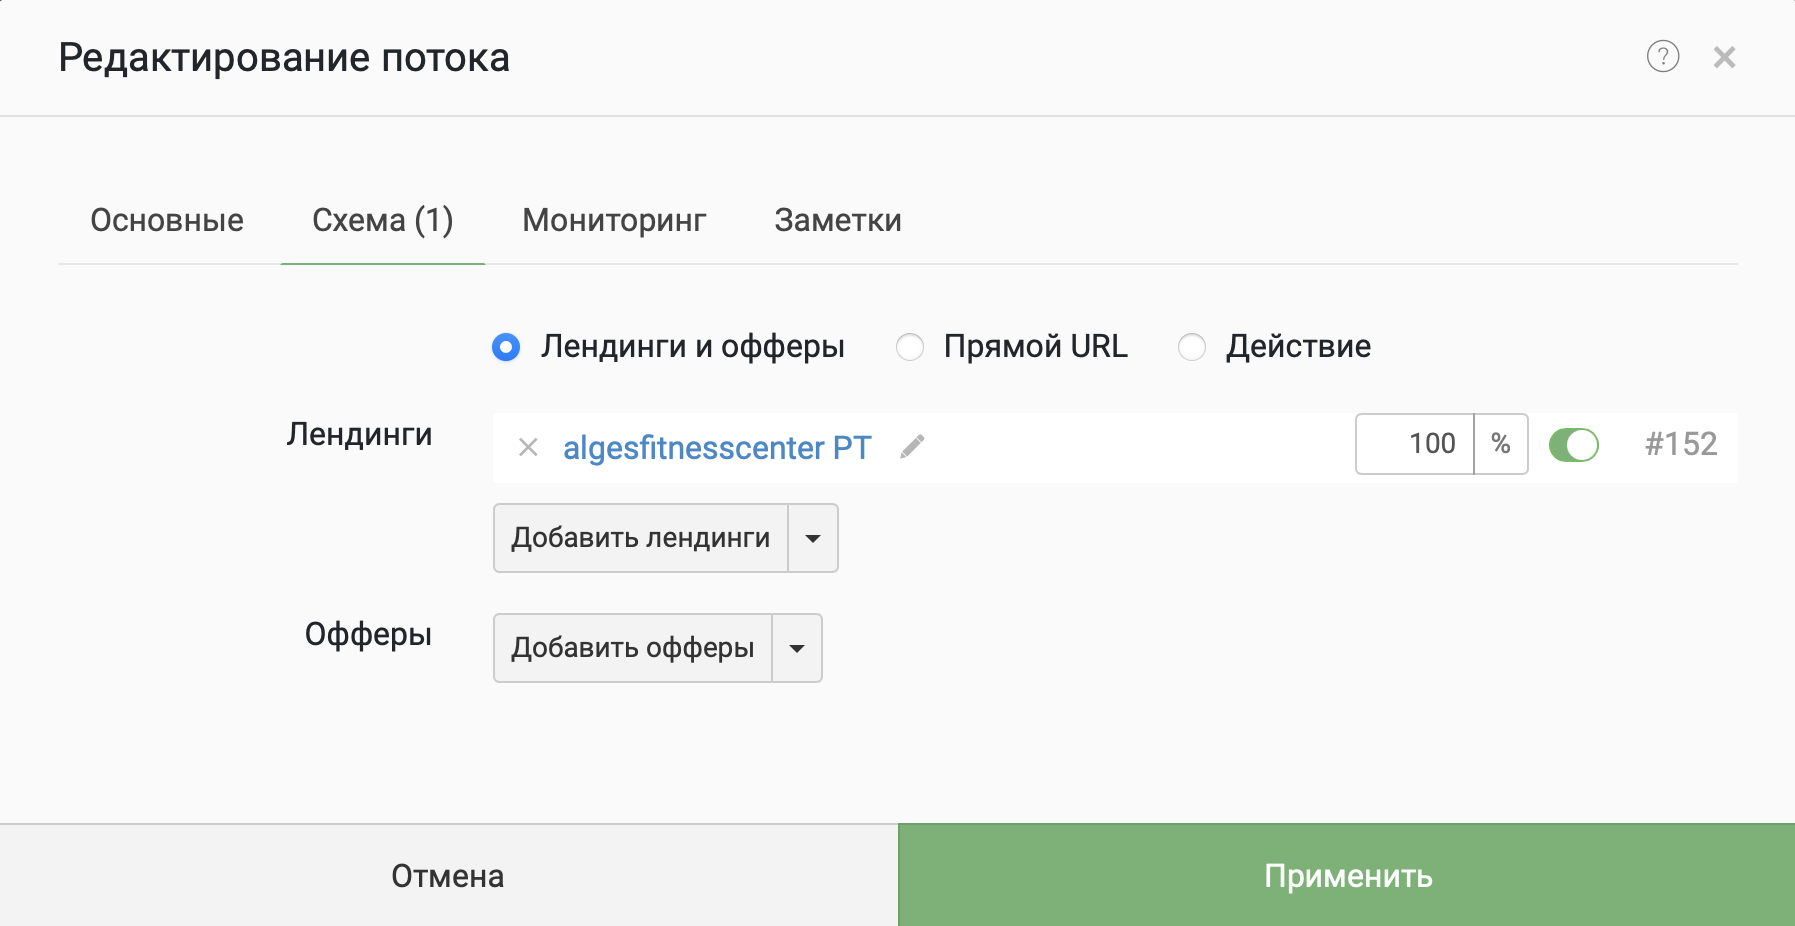Close the stream editing dialog
The height and width of the screenshot is (926, 1795).
coord(1724,57)
